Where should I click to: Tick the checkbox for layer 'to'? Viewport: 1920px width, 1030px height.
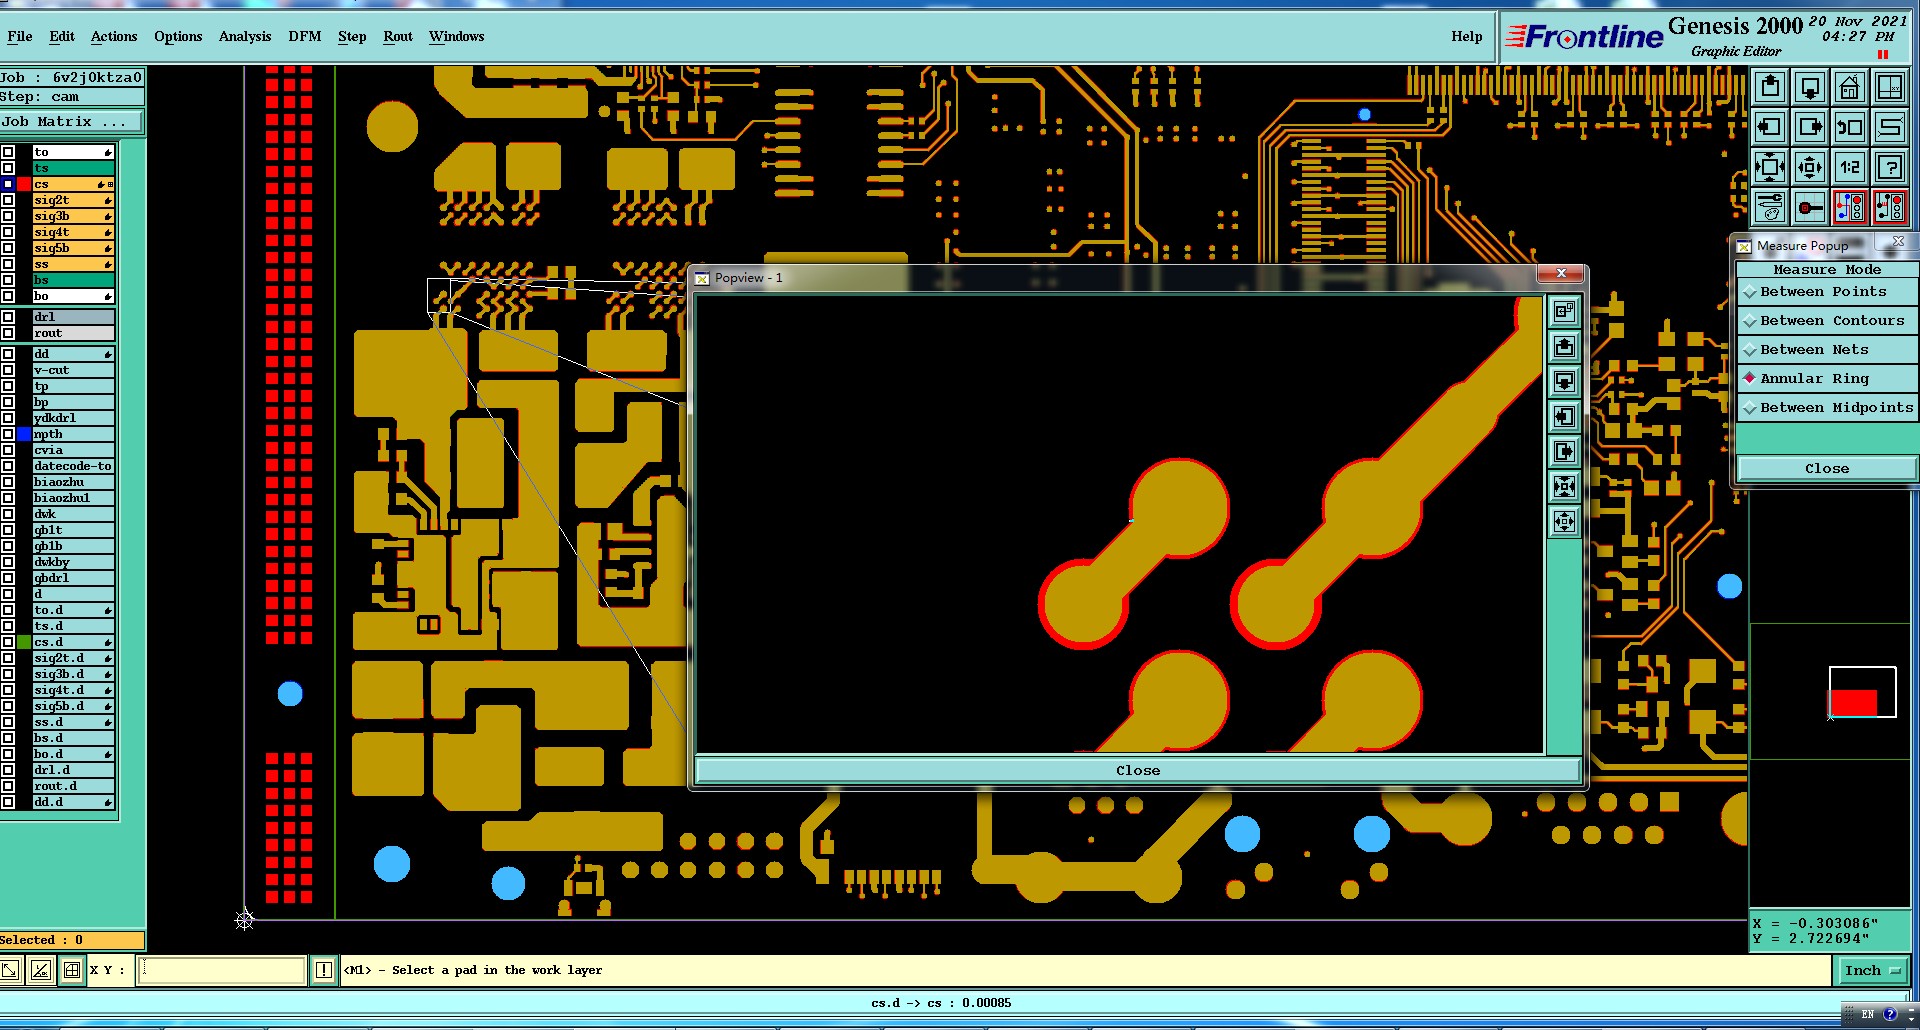point(8,152)
